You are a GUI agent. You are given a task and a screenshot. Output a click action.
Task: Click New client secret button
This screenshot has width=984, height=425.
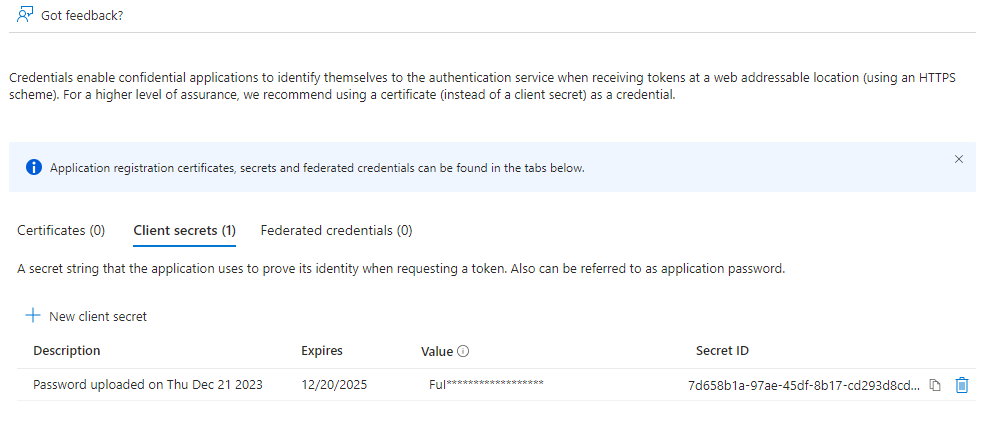[86, 316]
